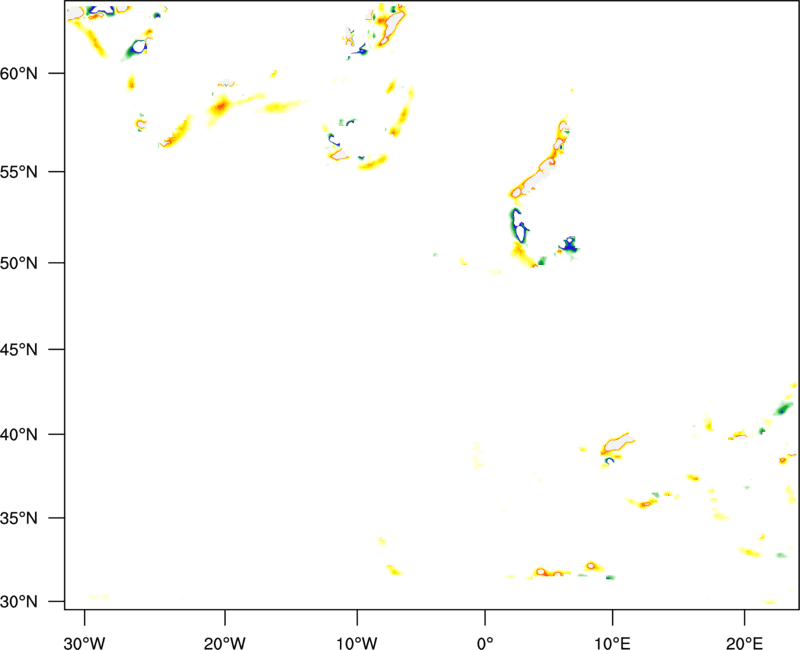
Task: Click the 10°E longitude axis label
Action: (612, 643)
